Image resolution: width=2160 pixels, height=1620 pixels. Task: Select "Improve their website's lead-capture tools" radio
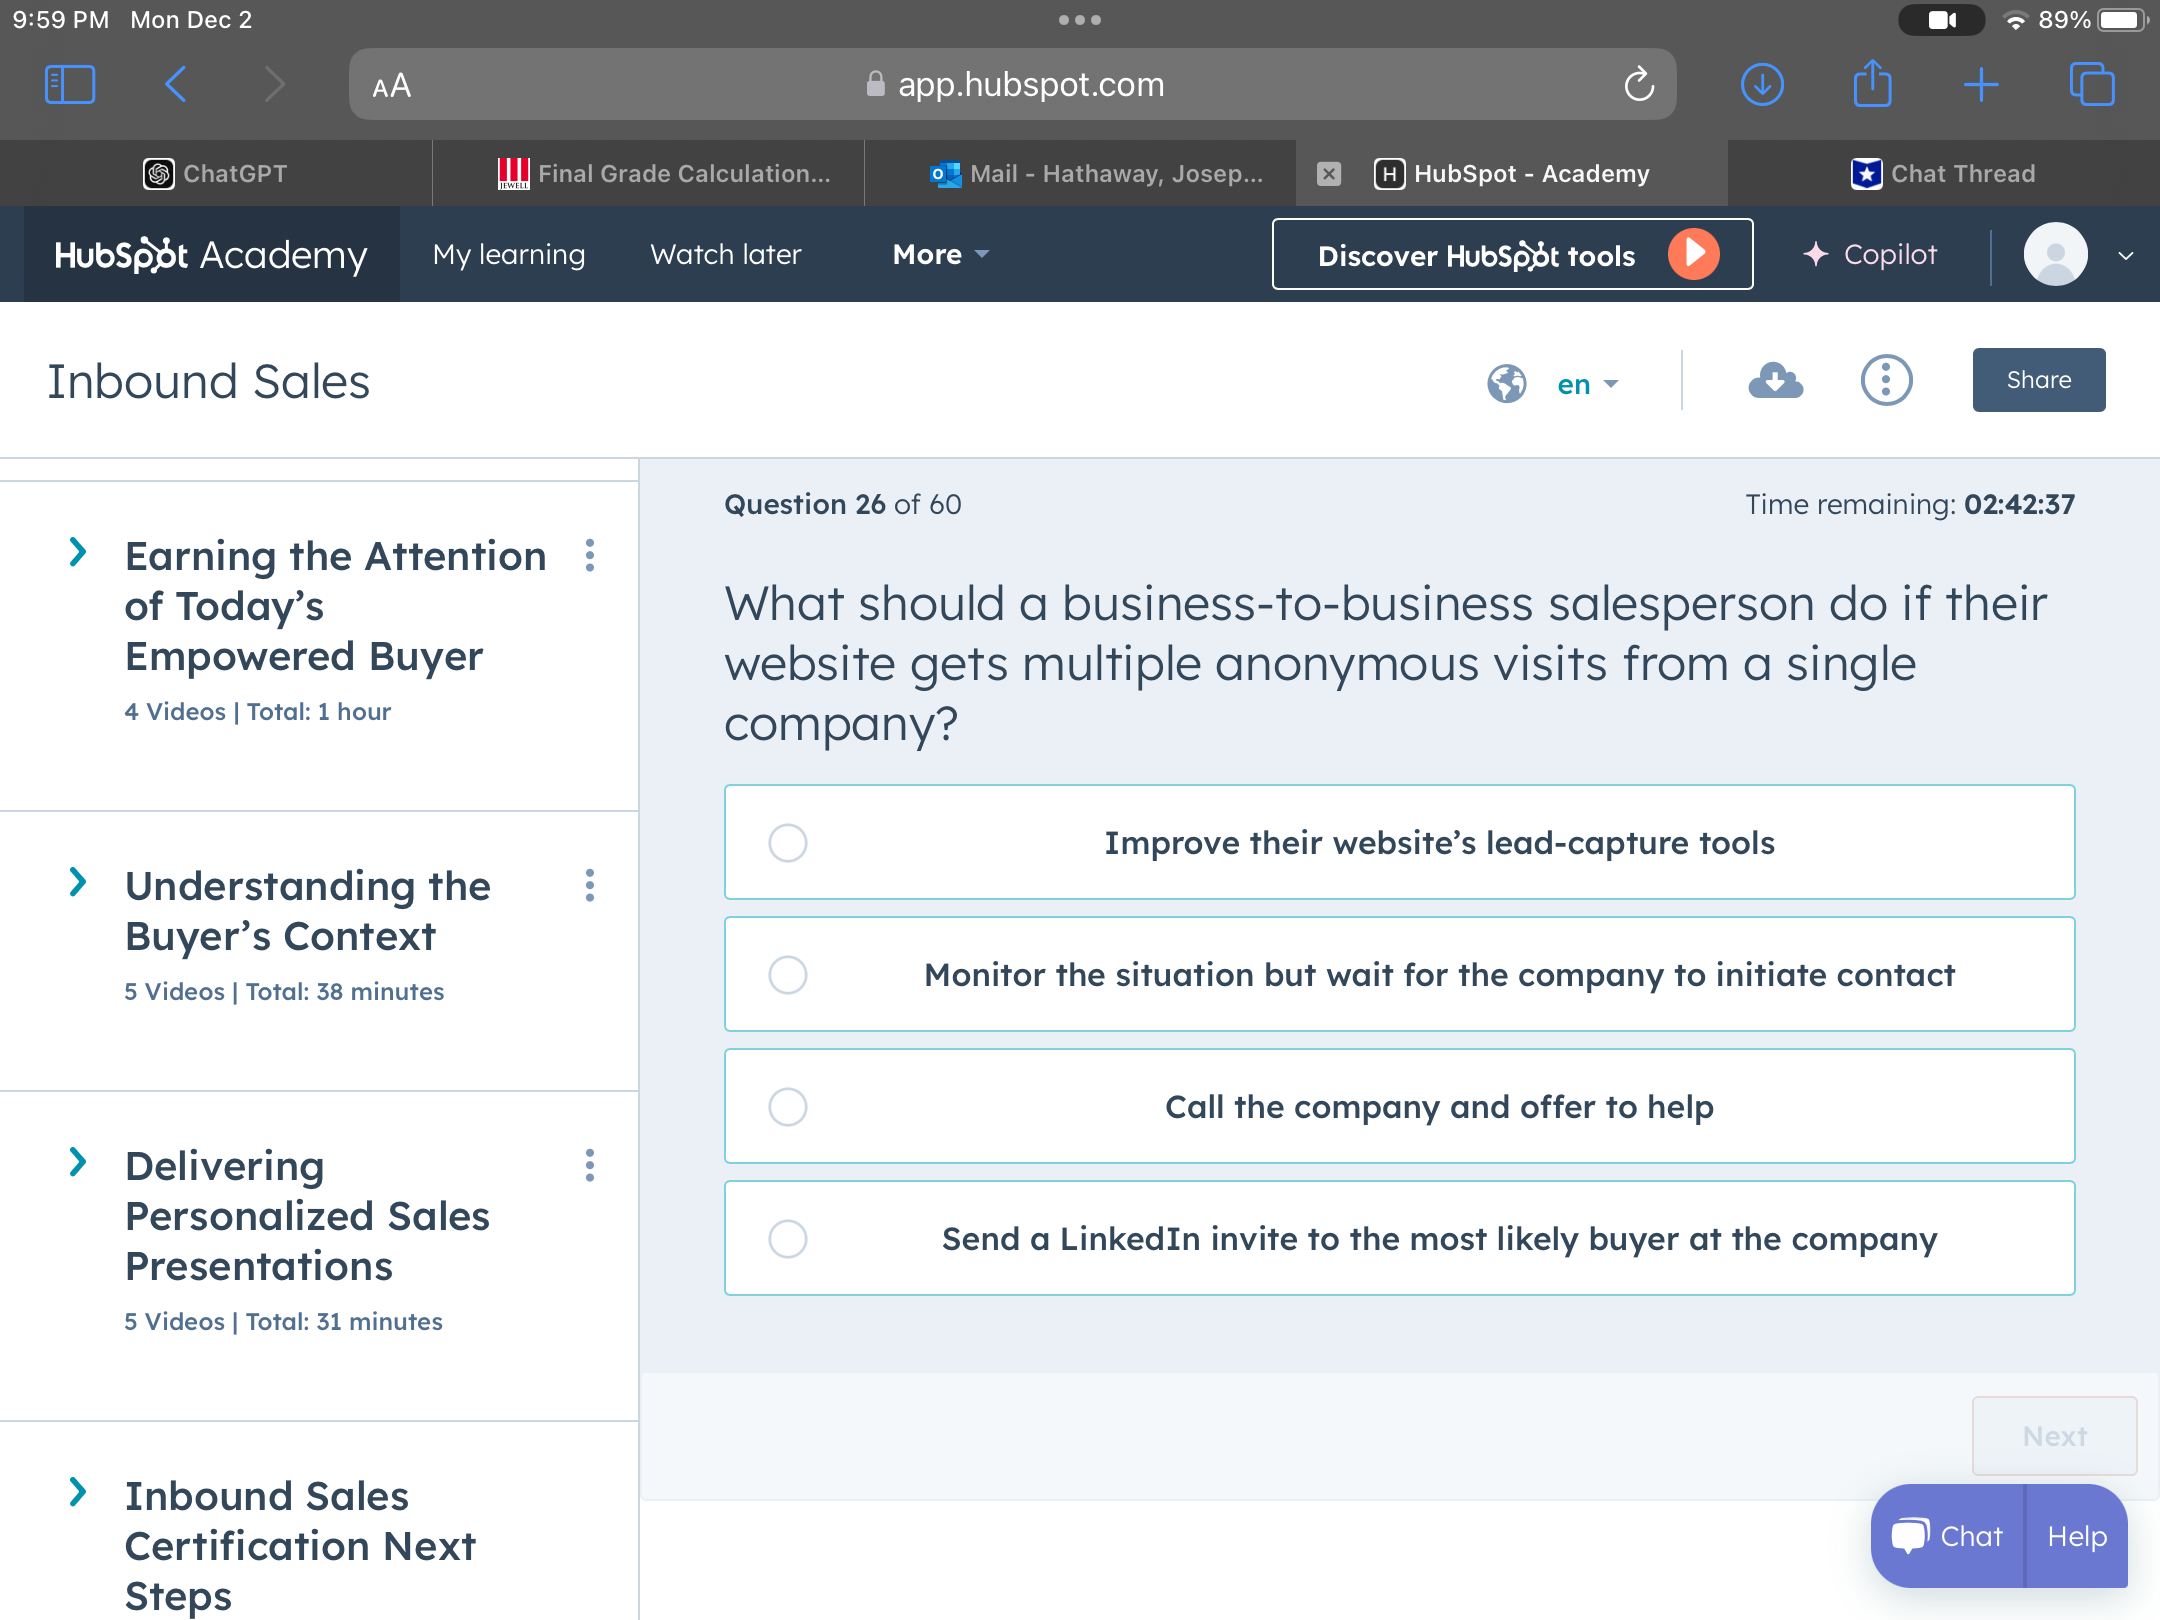[x=788, y=843]
